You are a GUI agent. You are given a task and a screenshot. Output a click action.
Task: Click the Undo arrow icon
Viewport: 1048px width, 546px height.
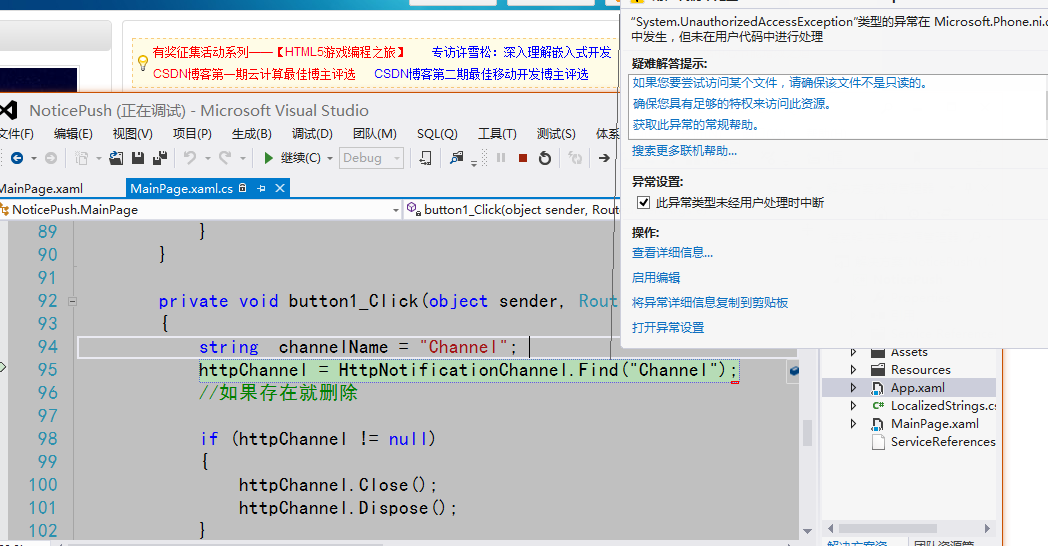(190, 158)
